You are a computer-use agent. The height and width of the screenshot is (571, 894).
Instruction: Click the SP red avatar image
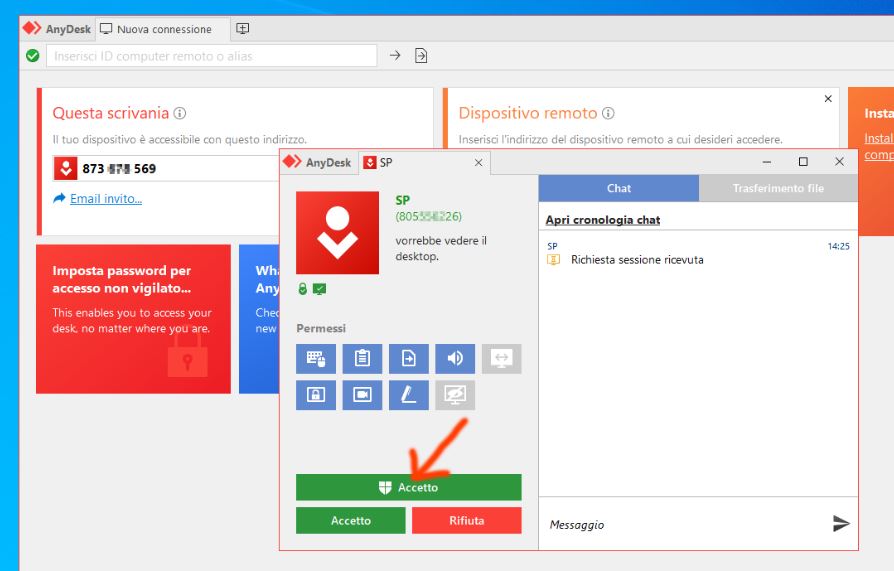point(338,233)
